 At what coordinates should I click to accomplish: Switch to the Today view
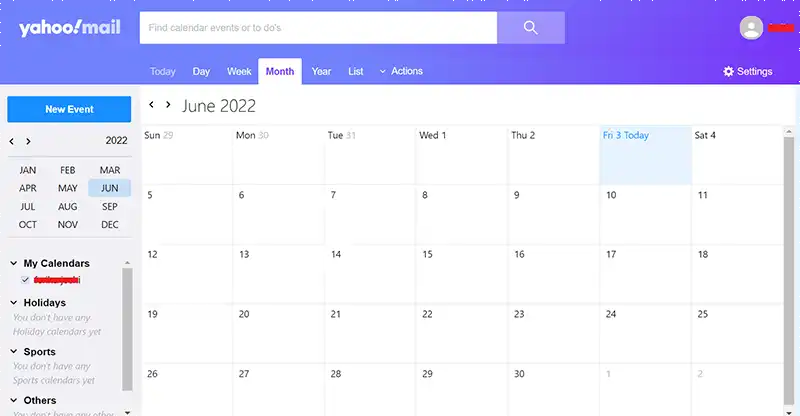click(163, 71)
